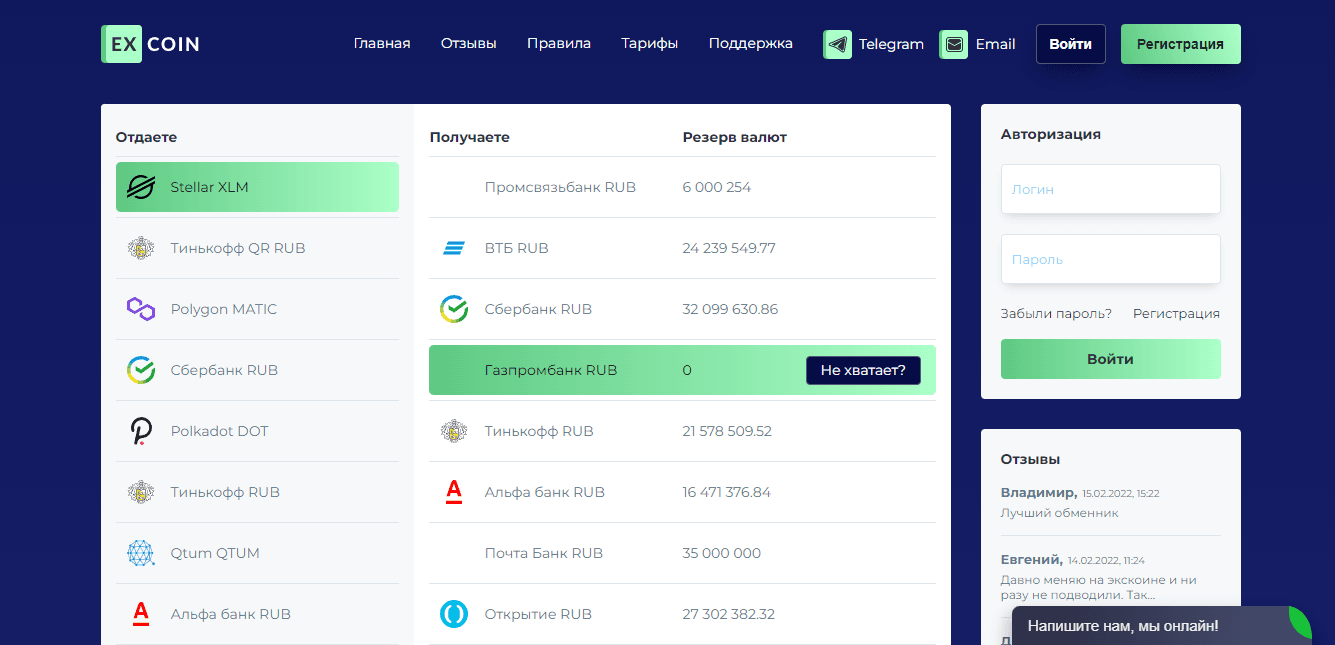Choose the Открытие RUB bank icon
Screen dimensions: 1335x645
[454, 614]
